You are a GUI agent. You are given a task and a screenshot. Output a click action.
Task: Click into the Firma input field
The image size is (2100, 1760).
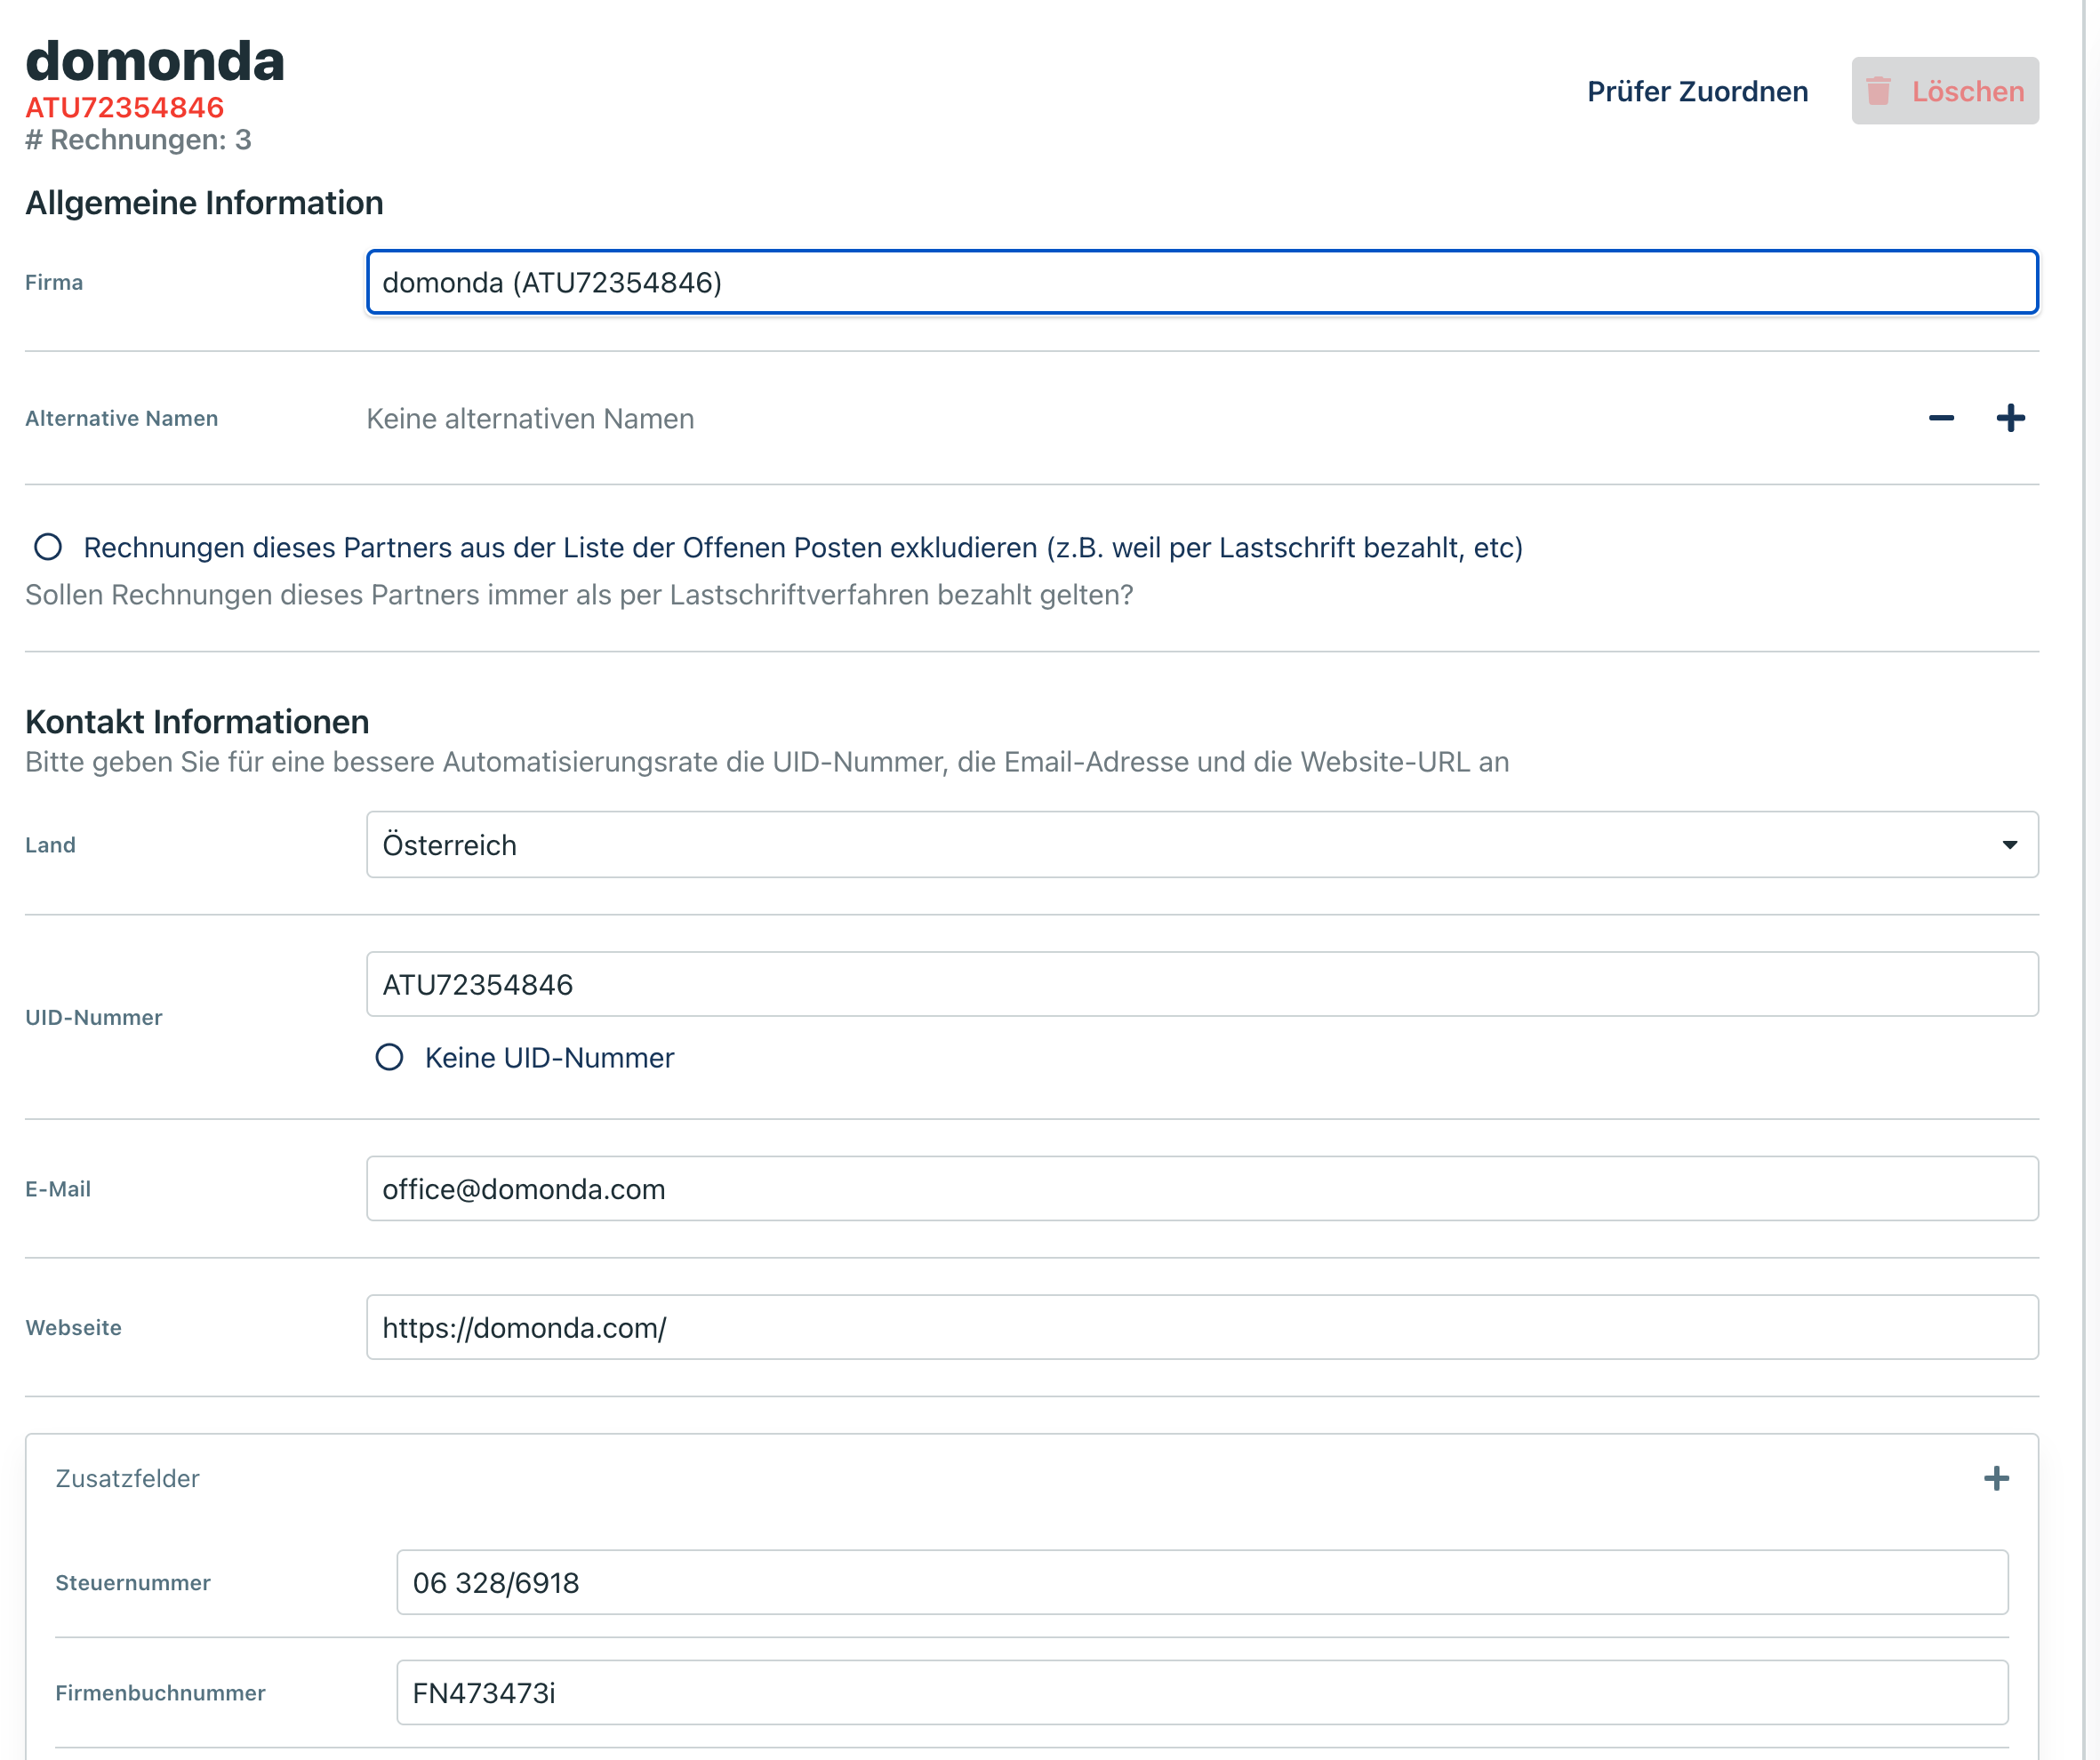(x=1200, y=283)
